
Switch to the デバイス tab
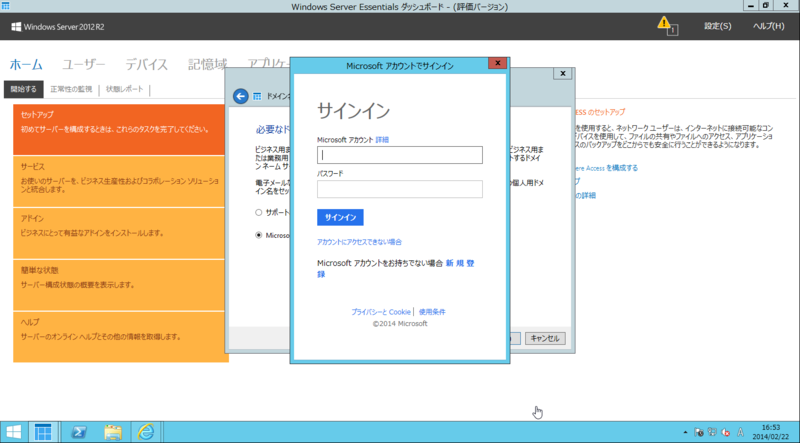click(146, 65)
